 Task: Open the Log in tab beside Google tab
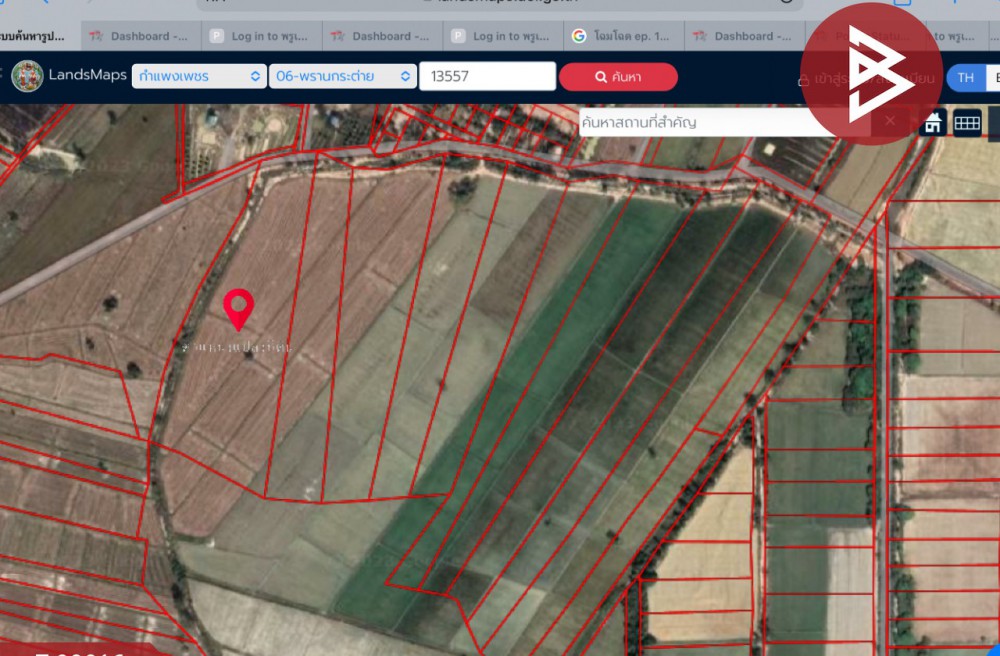[x=504, y=36]
